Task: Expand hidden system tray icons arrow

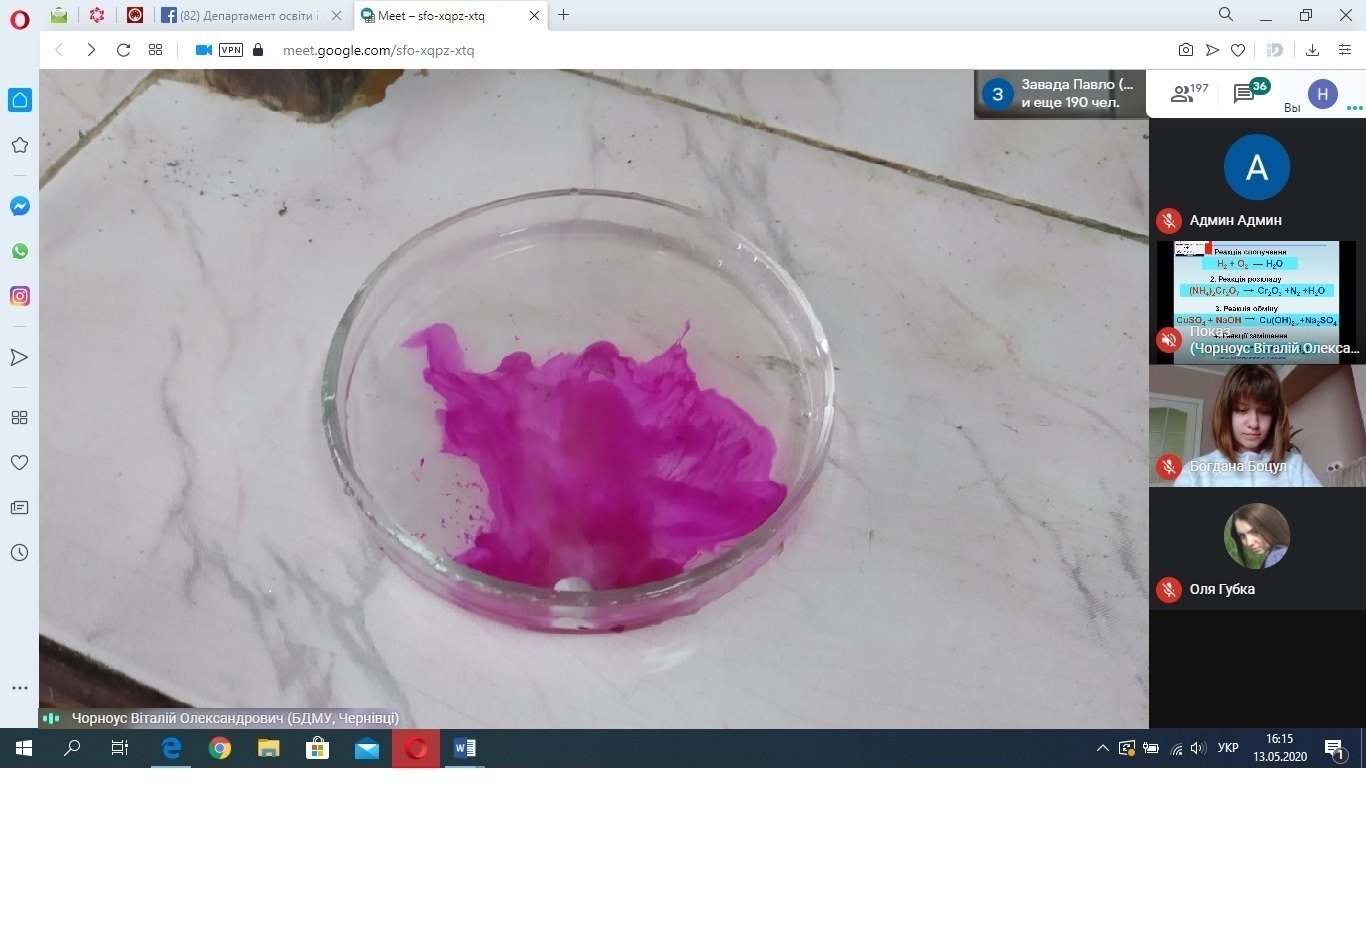Action: [x=1102, y=748]
